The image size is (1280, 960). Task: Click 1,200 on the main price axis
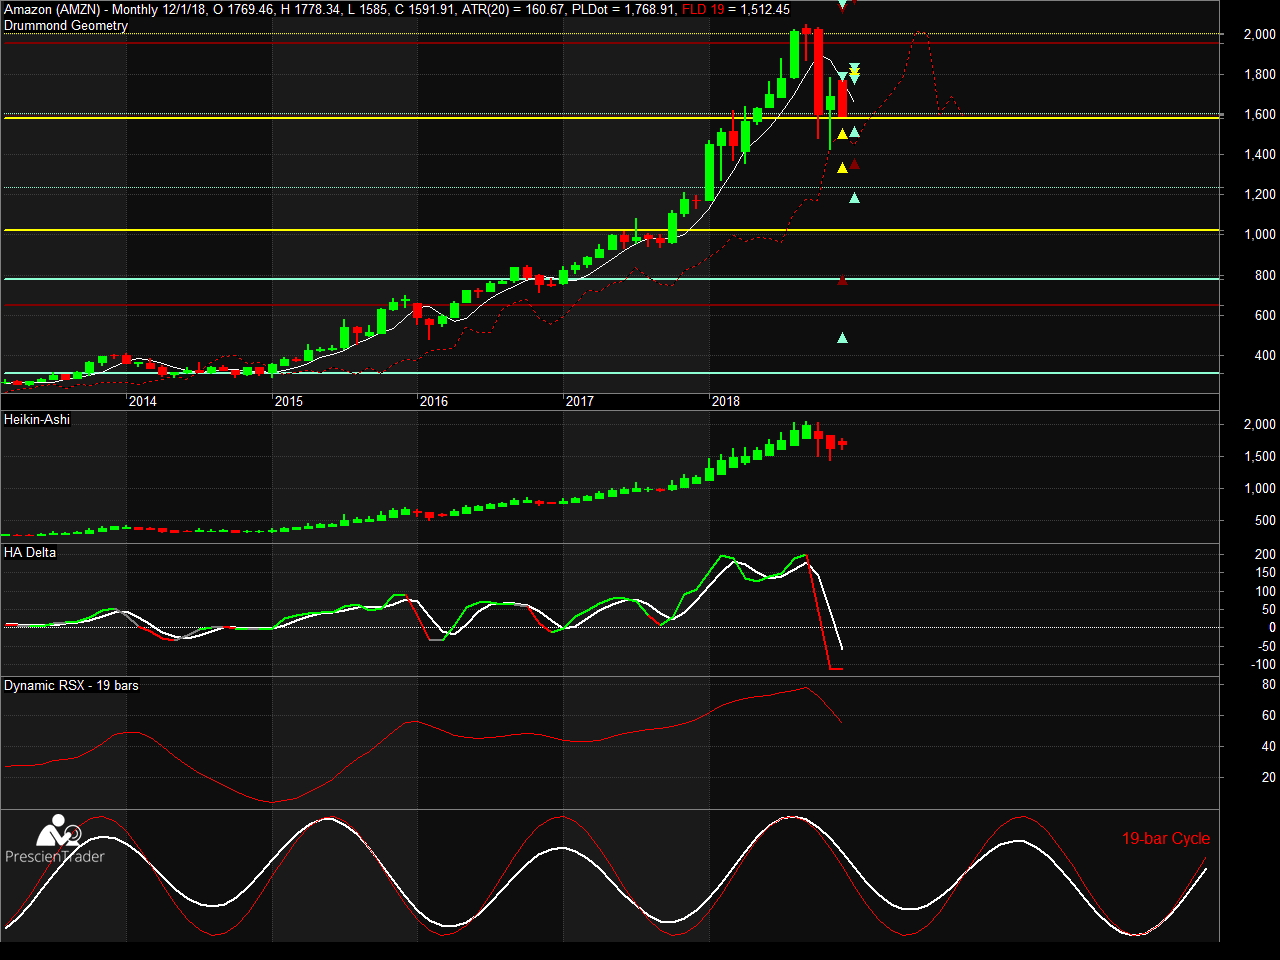(1260, 194)
